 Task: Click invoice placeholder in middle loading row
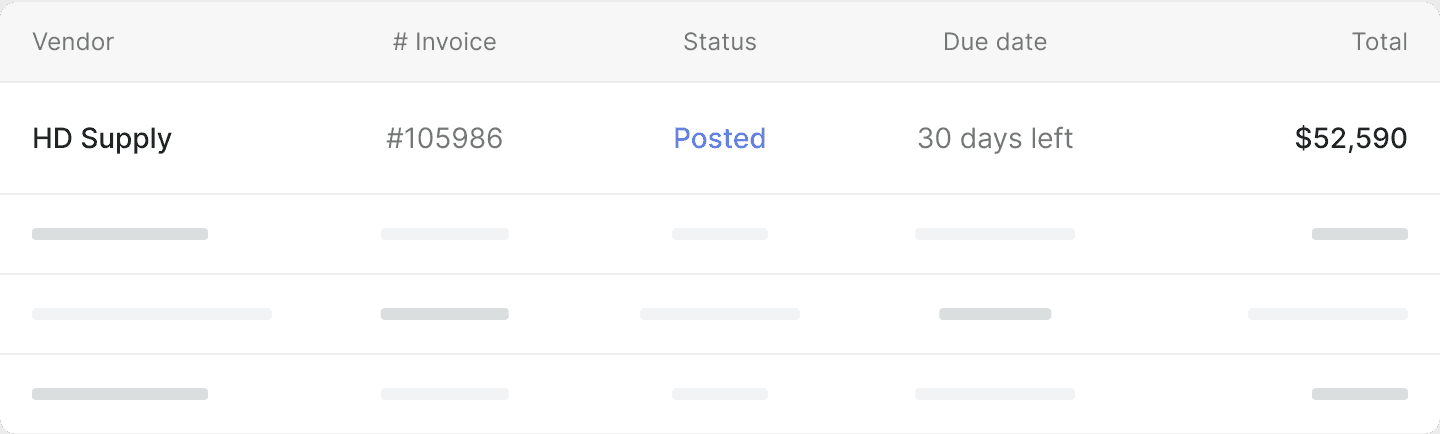click(445, 314)
